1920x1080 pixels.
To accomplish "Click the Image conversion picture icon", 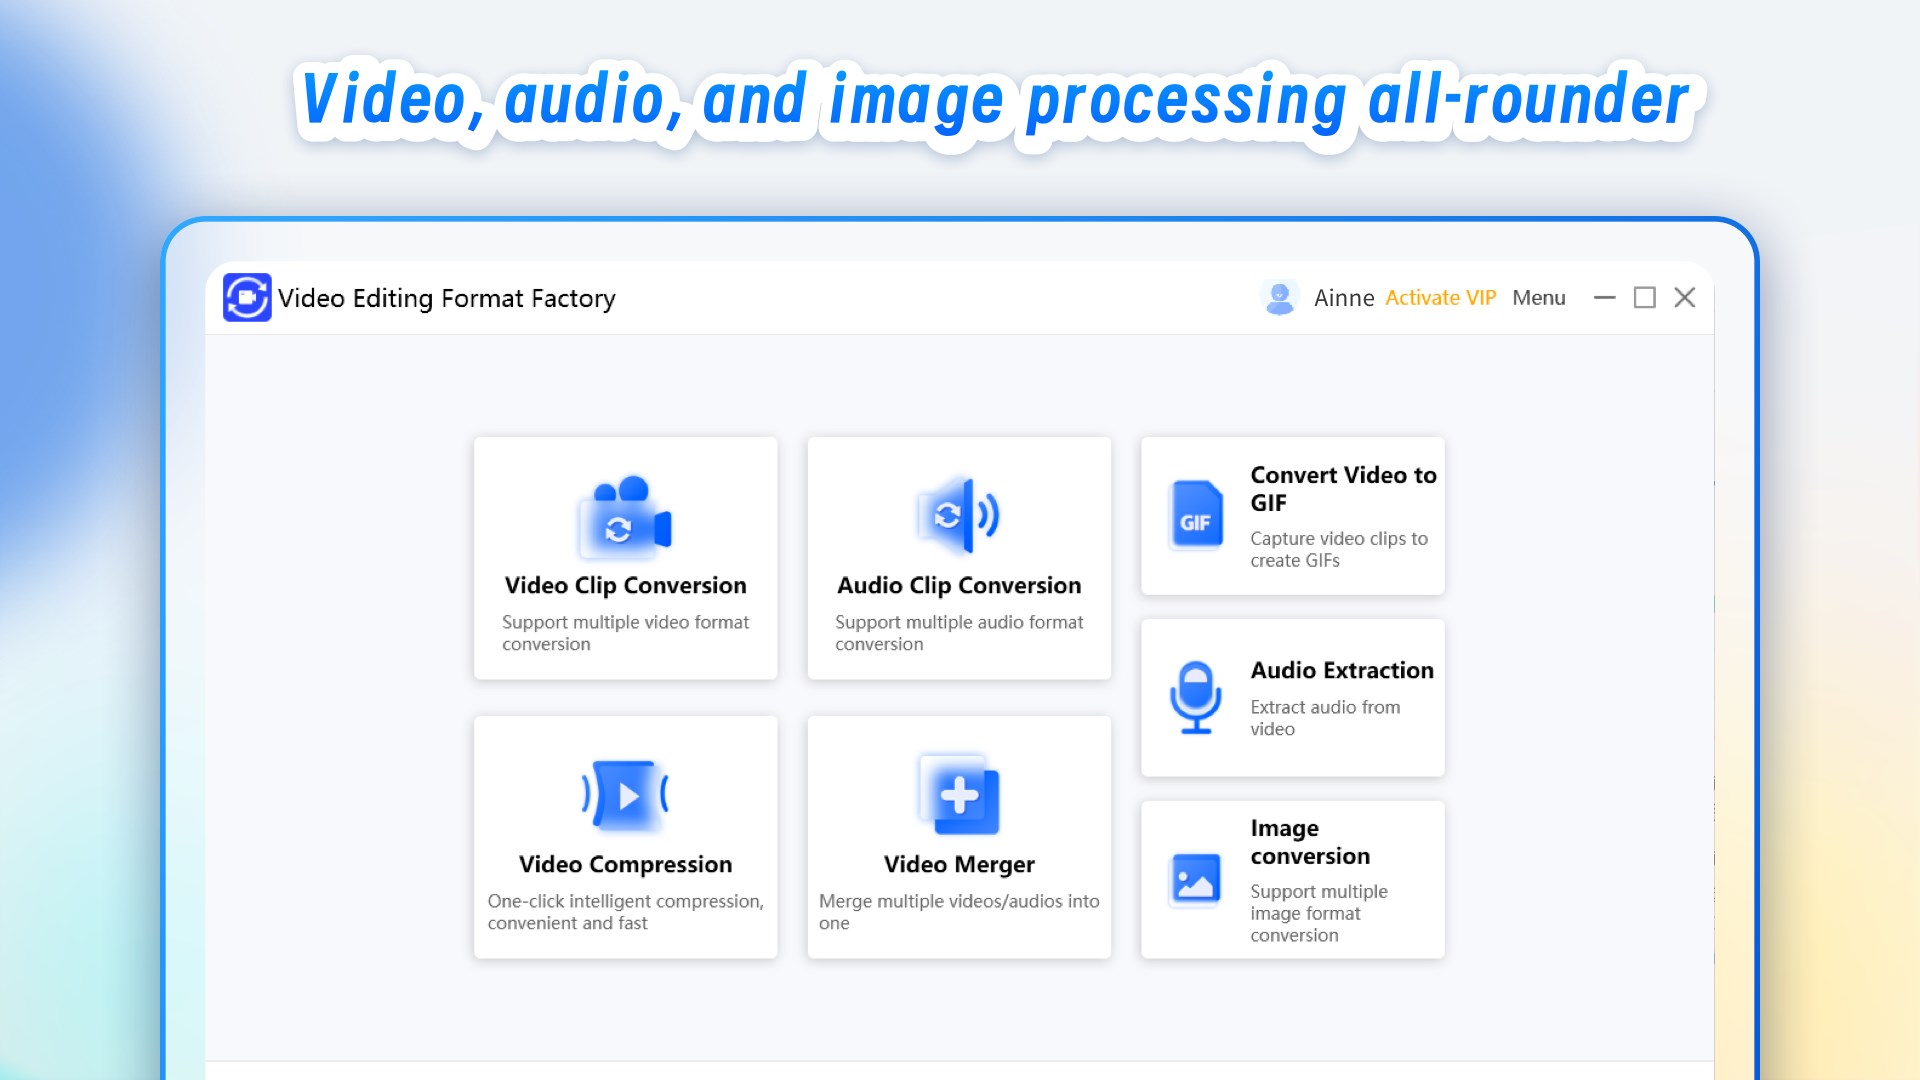I will coord(1196,880).
